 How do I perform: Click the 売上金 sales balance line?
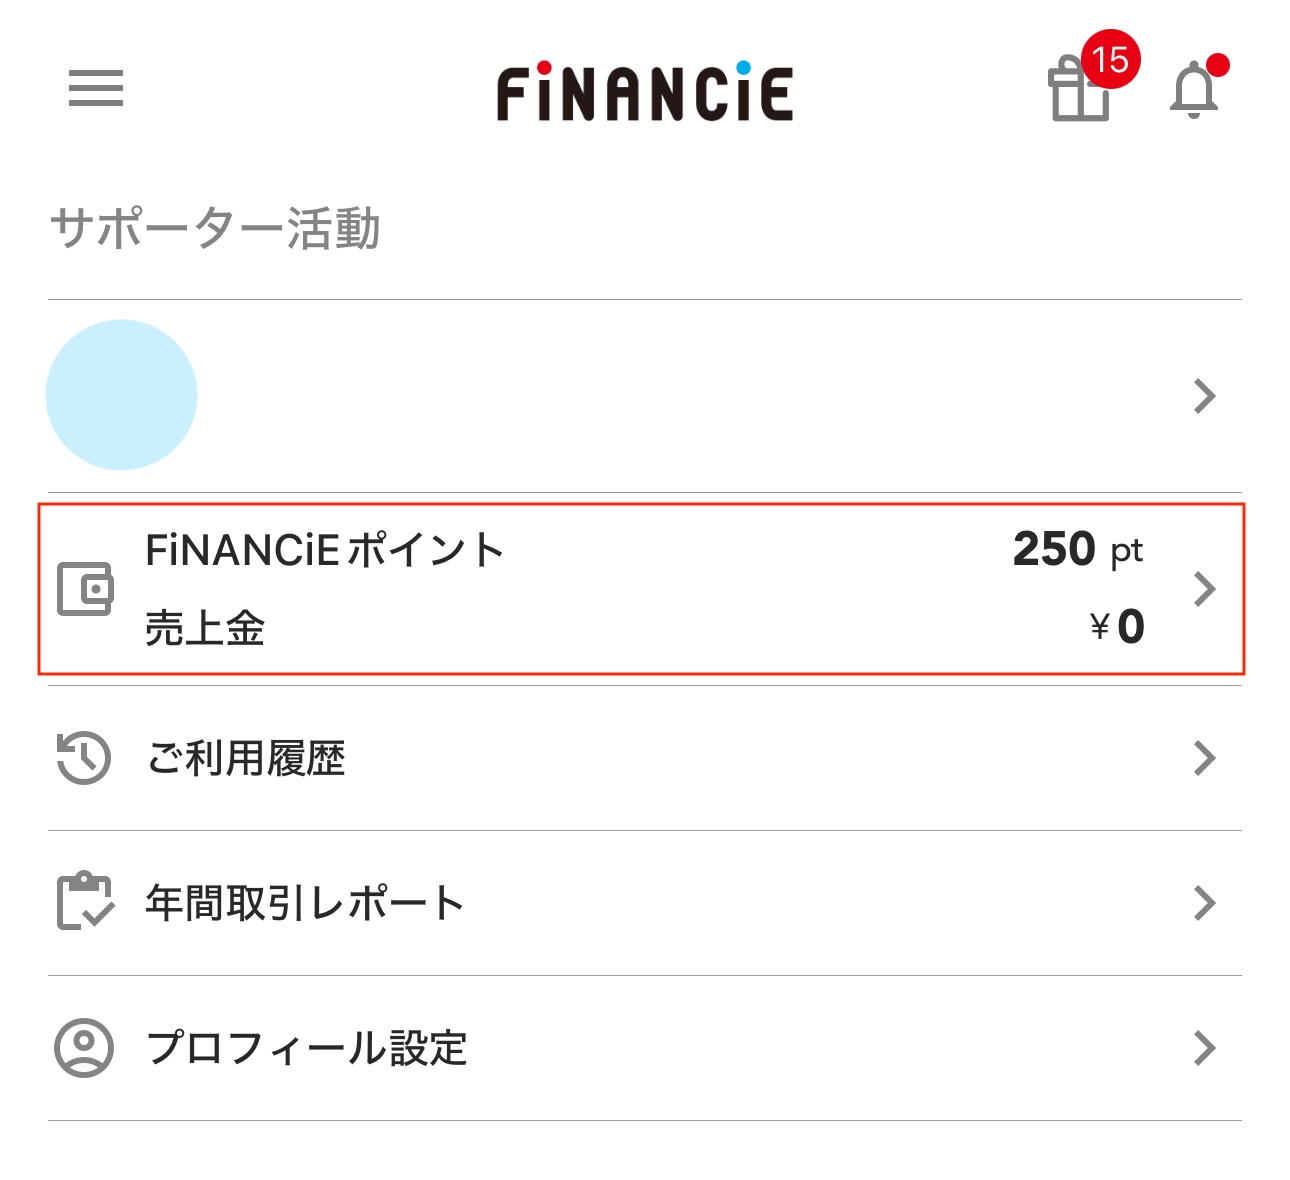pyautogui.click(x=205, y=629)
